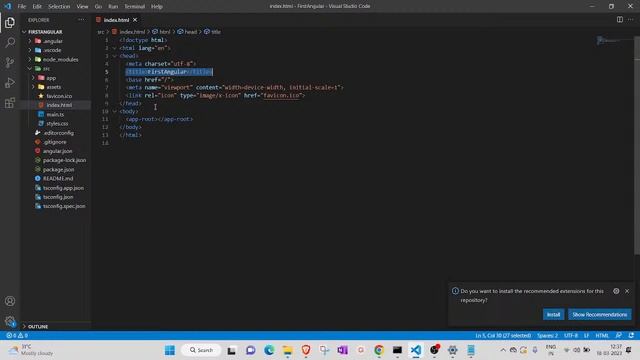The image size is (640, 360).
Task: Change indentation via Spaces: 2
Action: [547, 336]
